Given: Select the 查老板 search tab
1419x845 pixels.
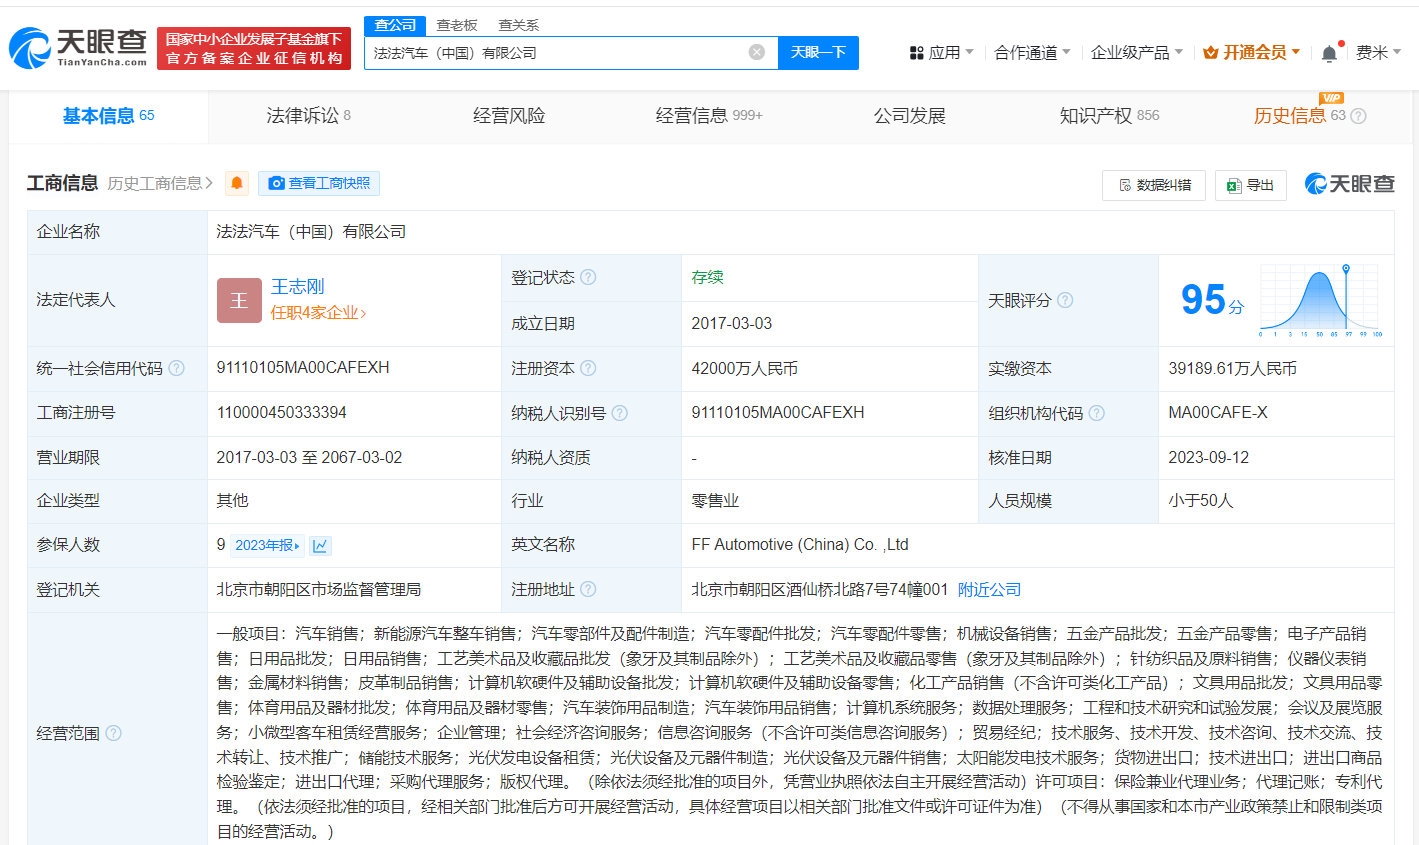Looking at the screenshot, I should tap(457, 25).
